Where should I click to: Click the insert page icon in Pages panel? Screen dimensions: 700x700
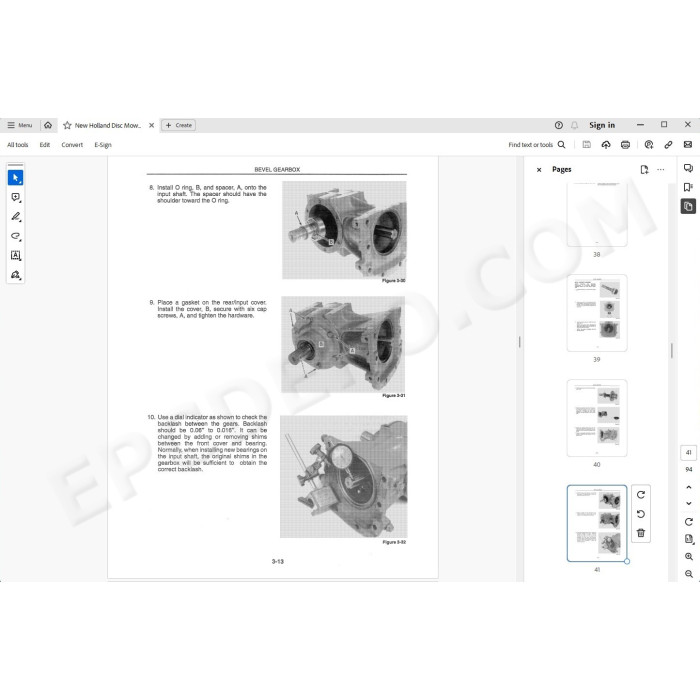coord(644,170)
